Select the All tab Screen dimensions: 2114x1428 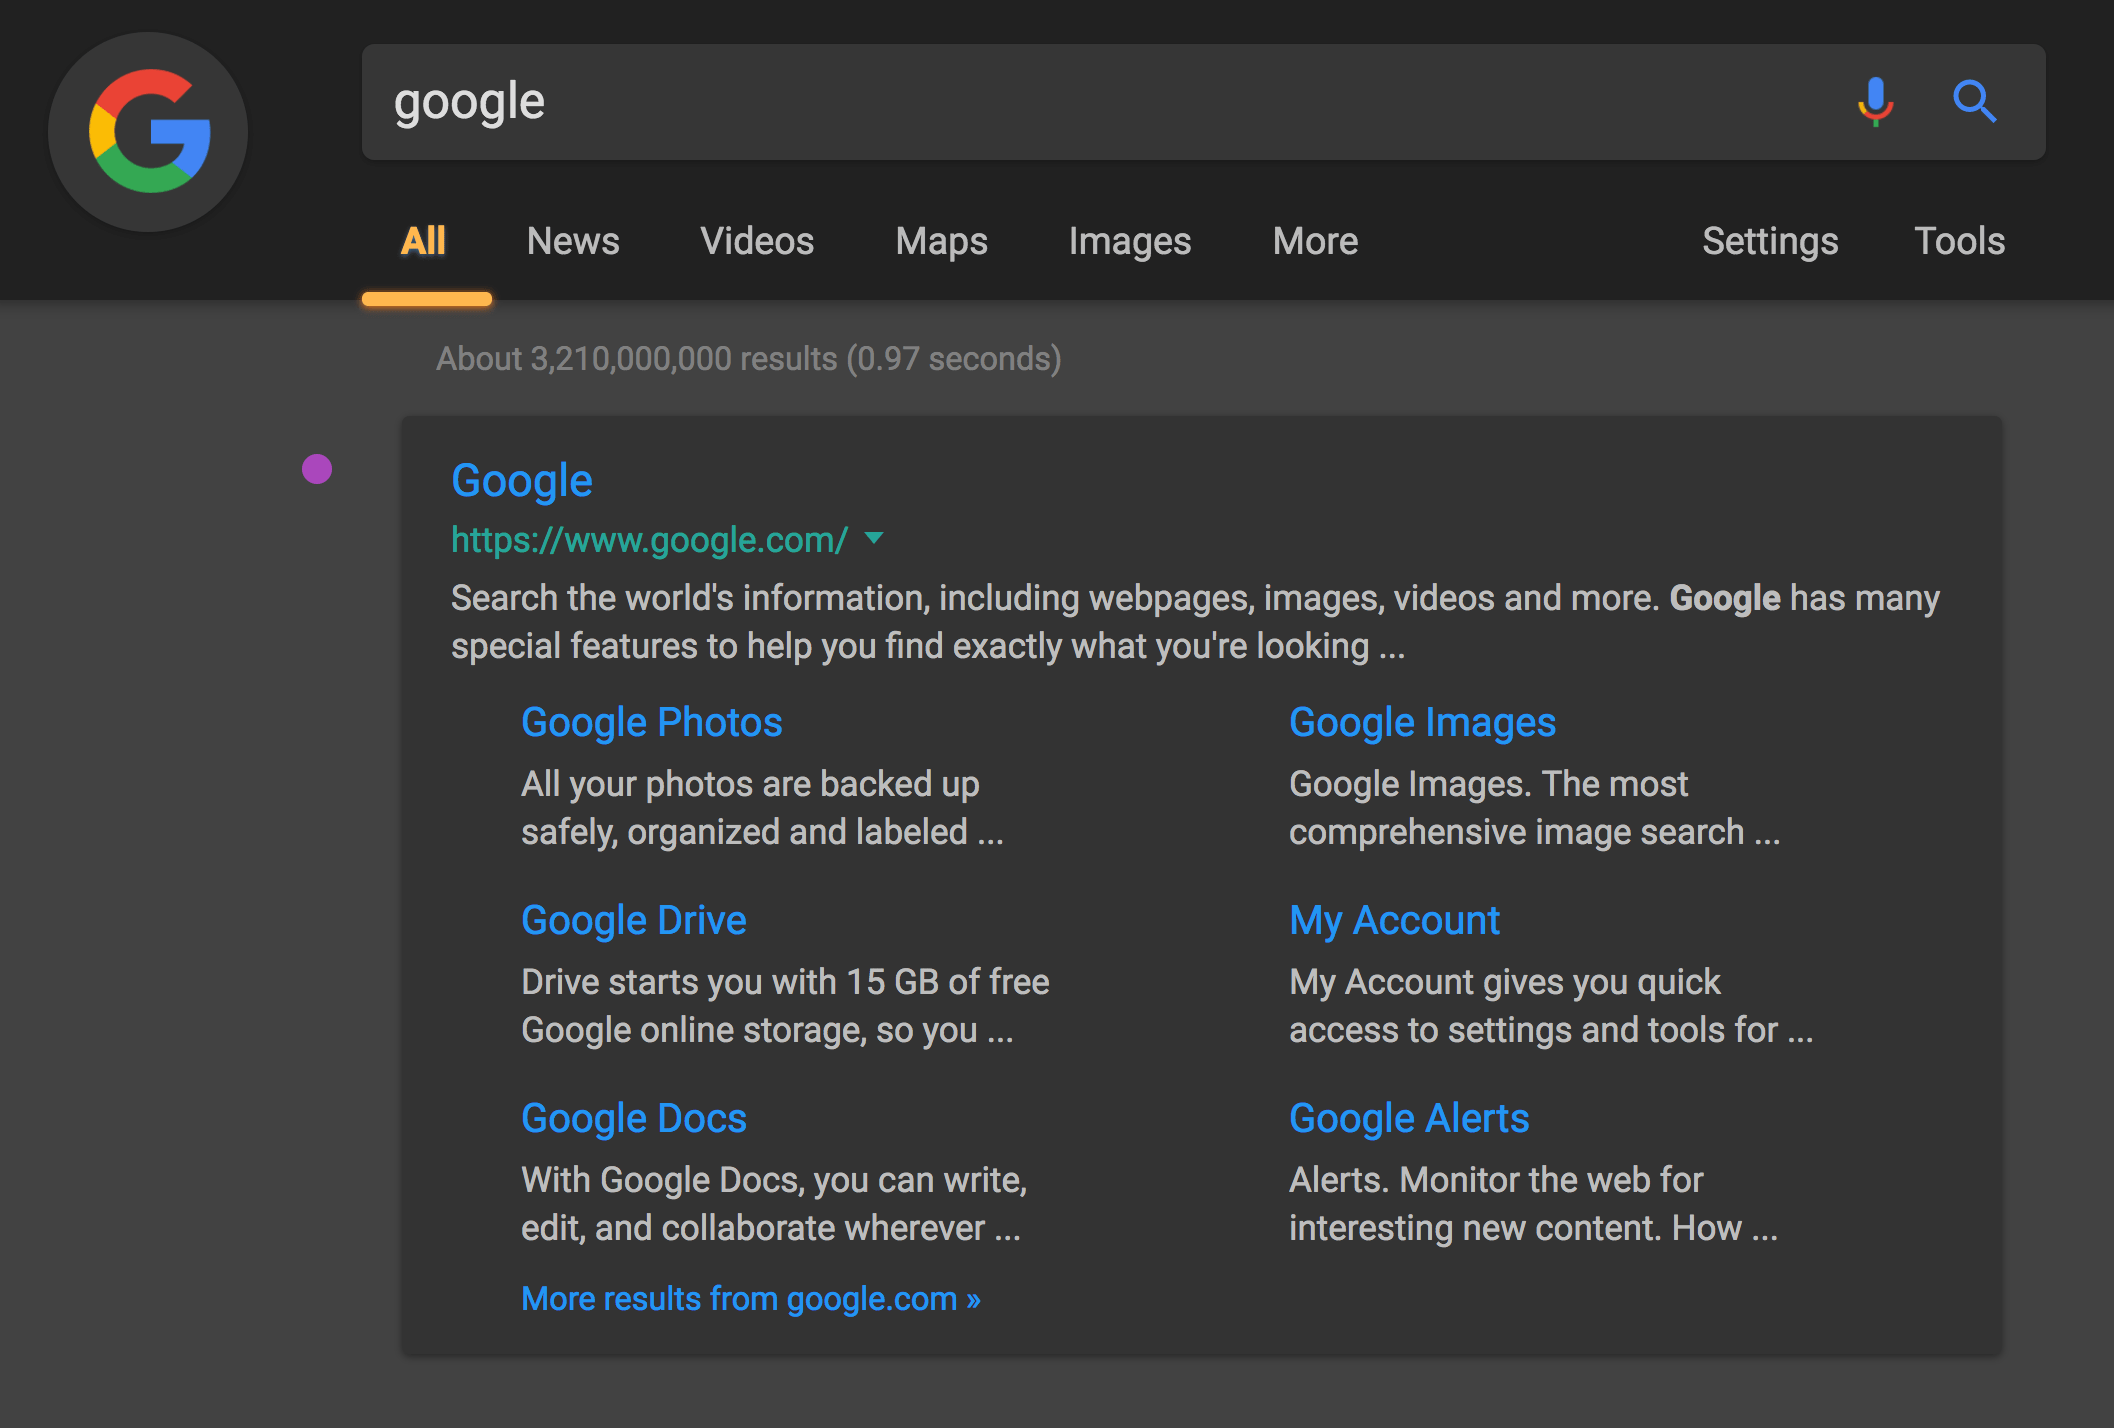[424, 241]
